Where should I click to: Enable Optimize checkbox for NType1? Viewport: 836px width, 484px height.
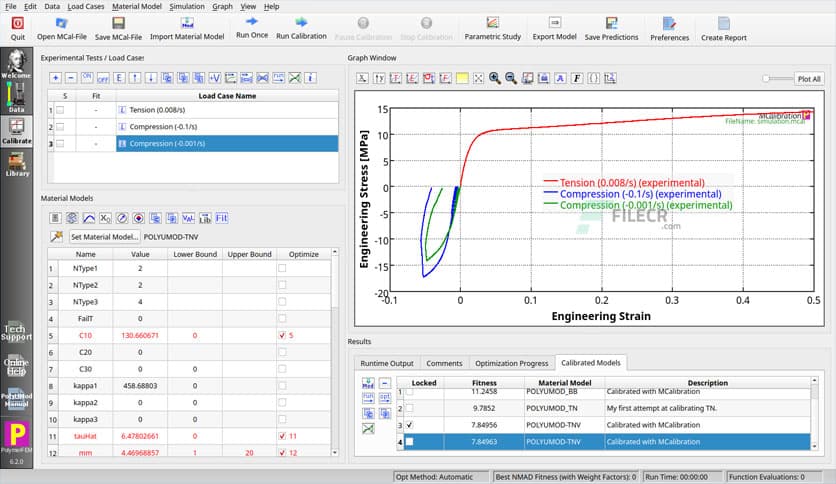282,268
